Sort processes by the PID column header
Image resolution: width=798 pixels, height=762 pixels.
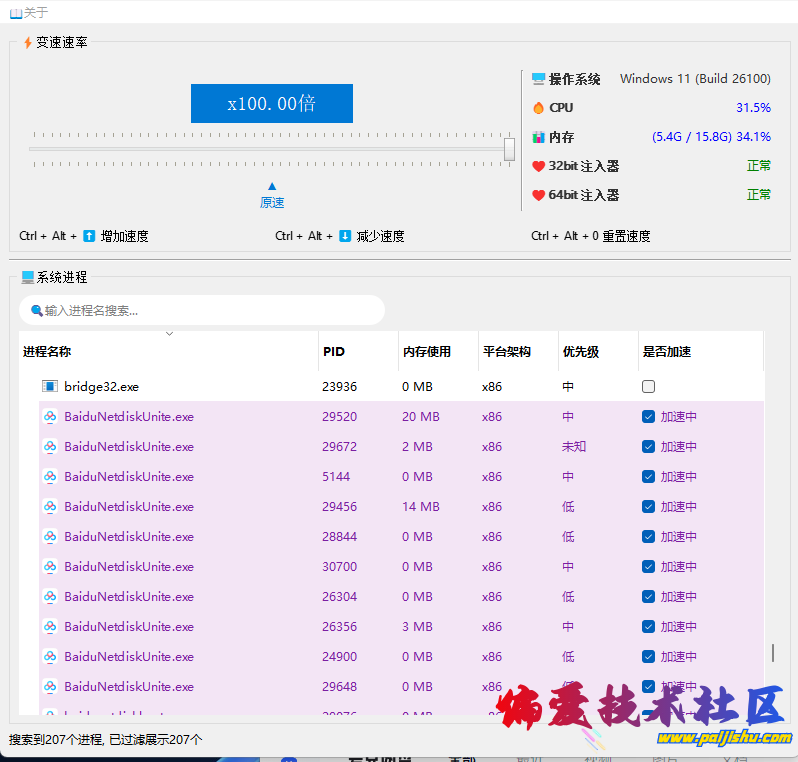point(334,352)
